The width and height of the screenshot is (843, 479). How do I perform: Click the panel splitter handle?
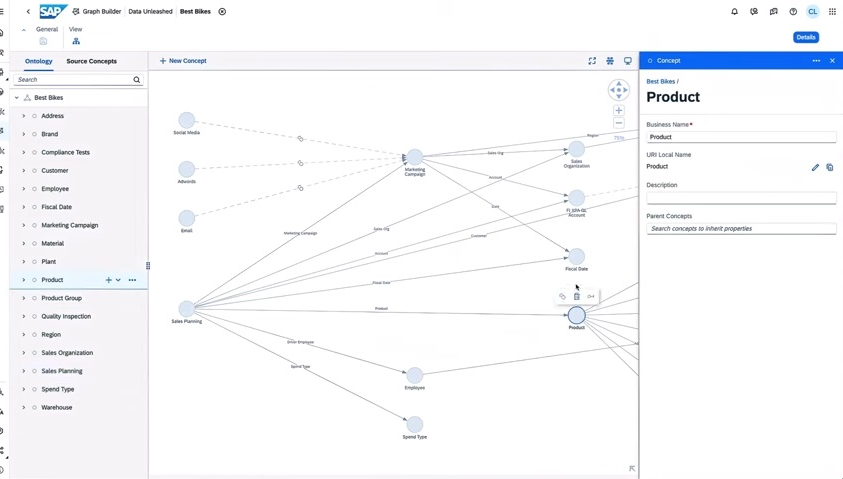pos(148,266)
